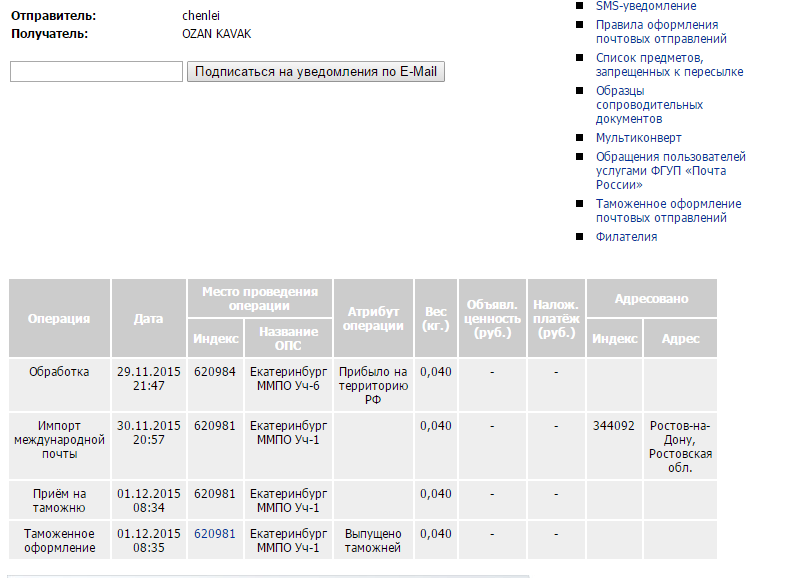Select recipient name 'OZAN KAVAK'
The image size is (790, 578).
tap(217, 34)
